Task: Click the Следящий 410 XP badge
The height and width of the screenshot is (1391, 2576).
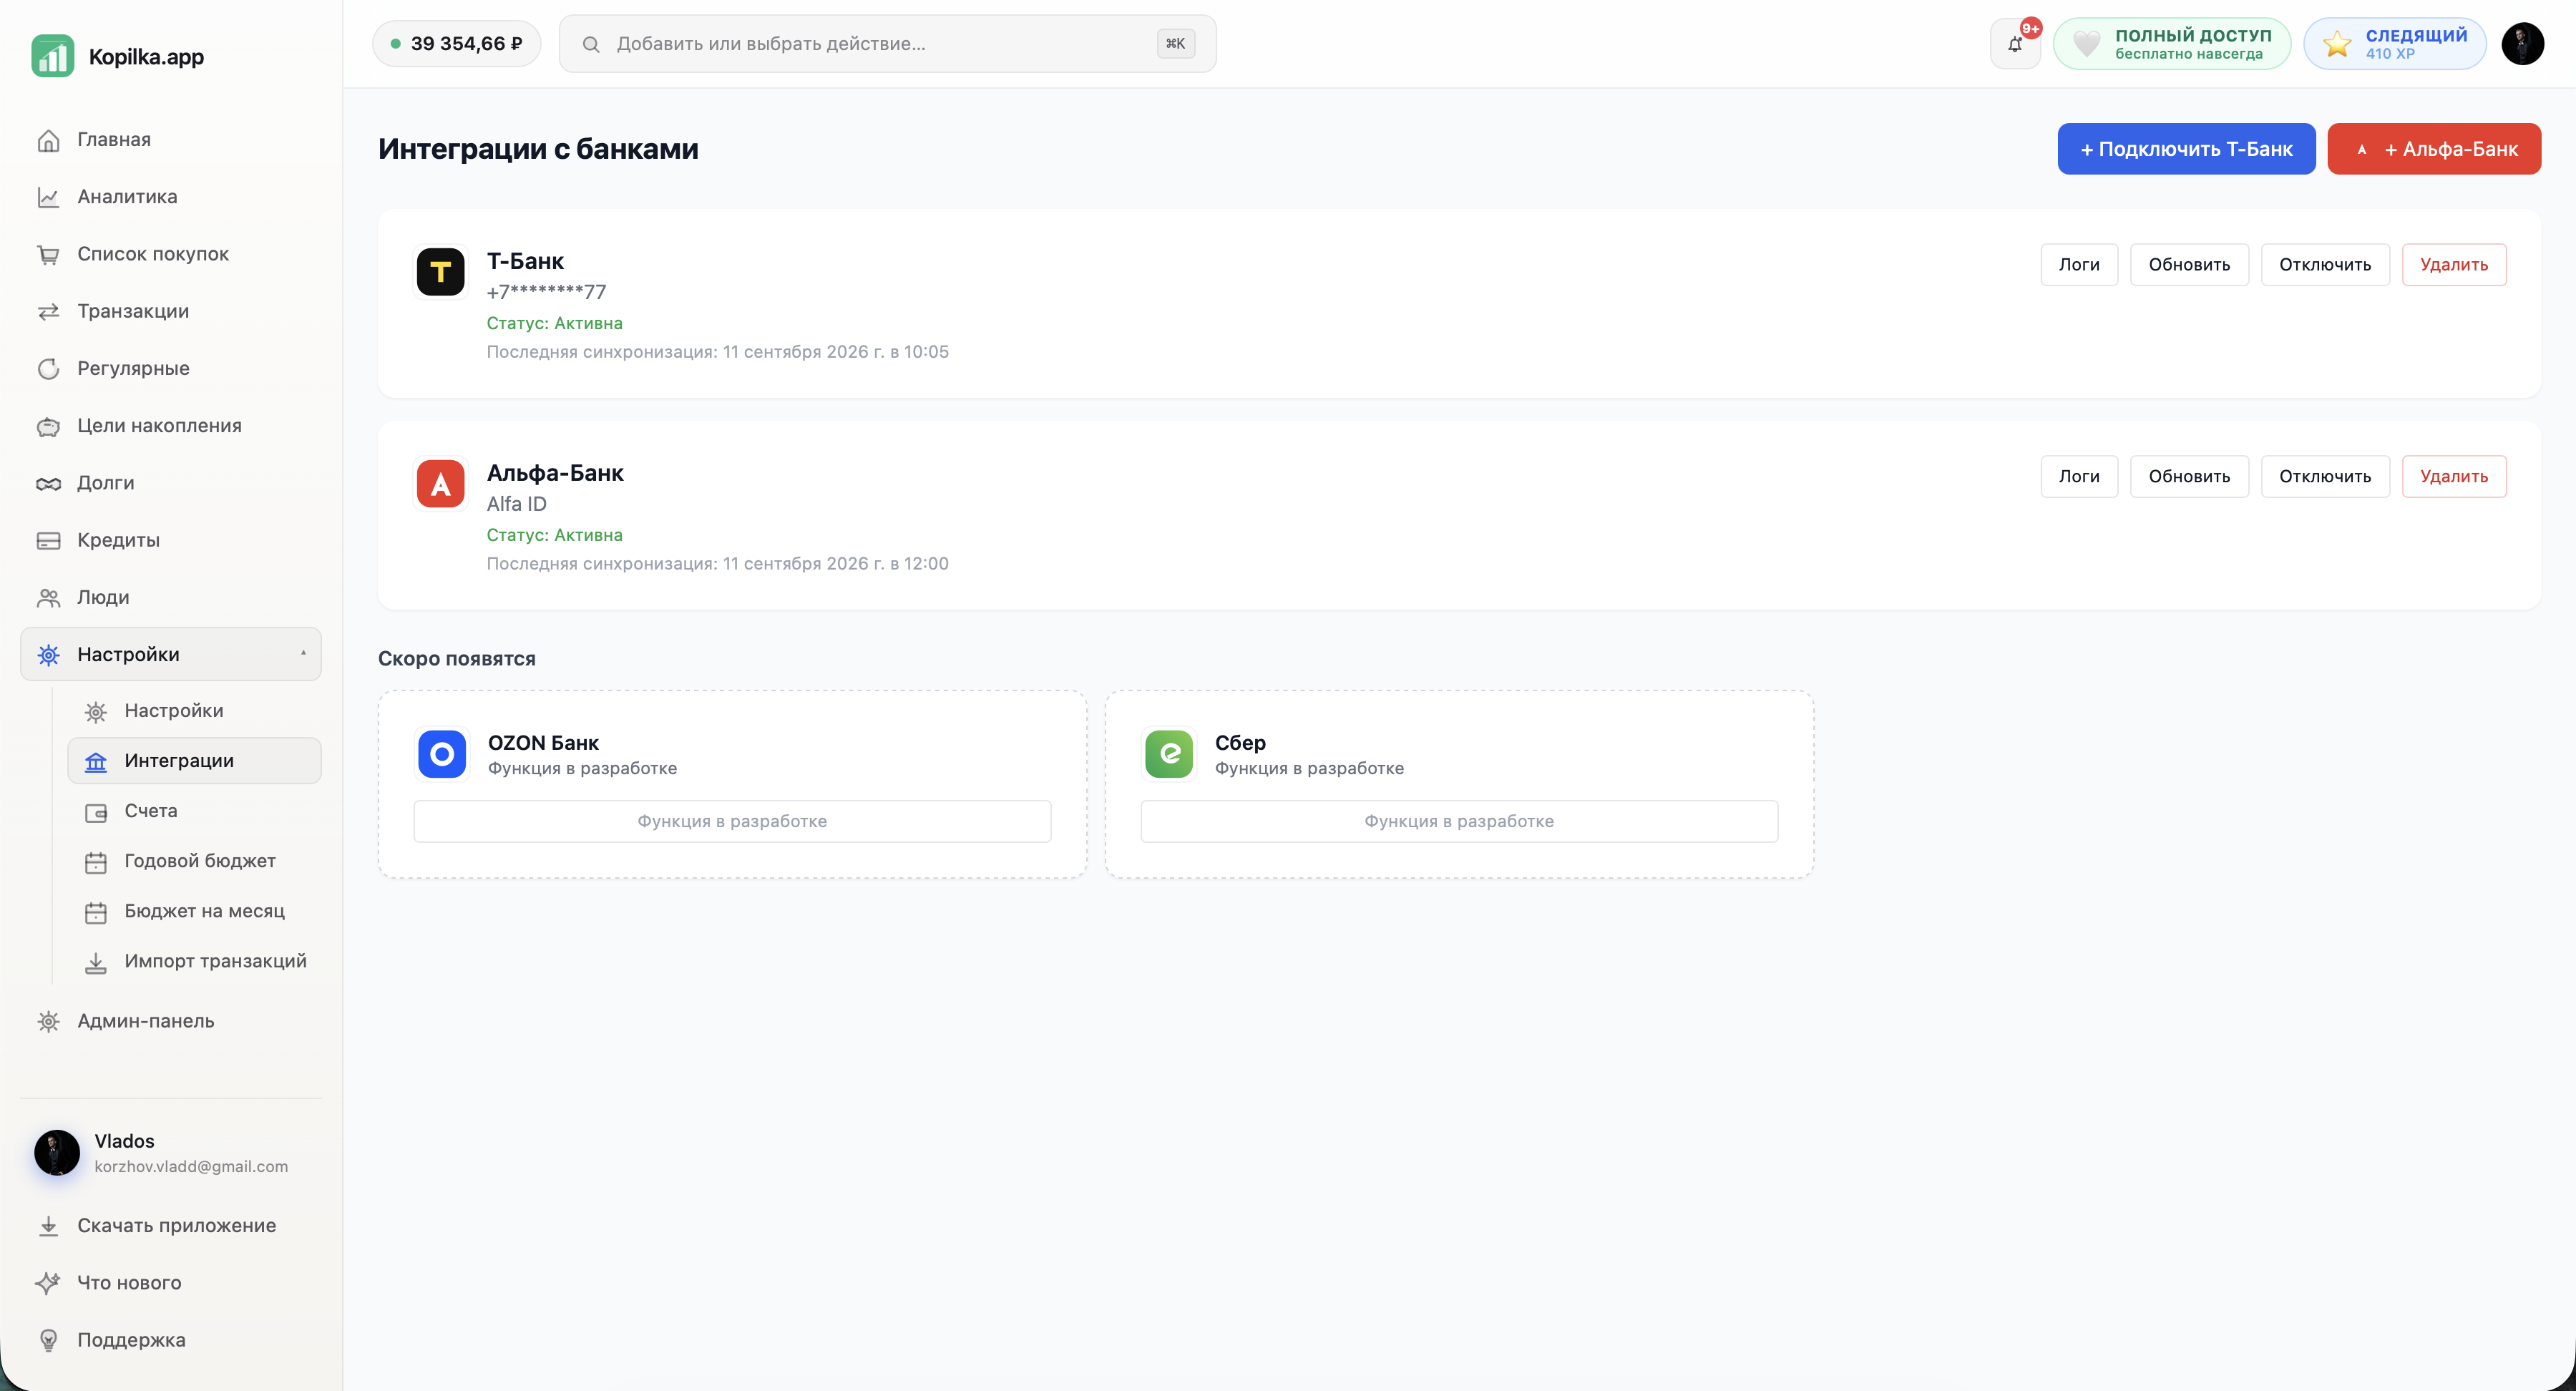Action: 2395,44
